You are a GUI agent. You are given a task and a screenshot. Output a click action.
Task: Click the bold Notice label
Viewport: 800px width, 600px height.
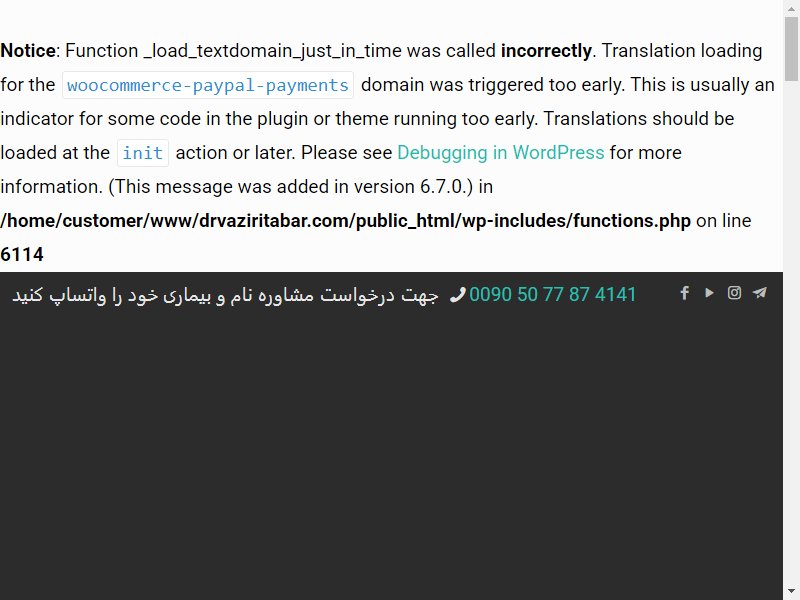pos(28,51)
